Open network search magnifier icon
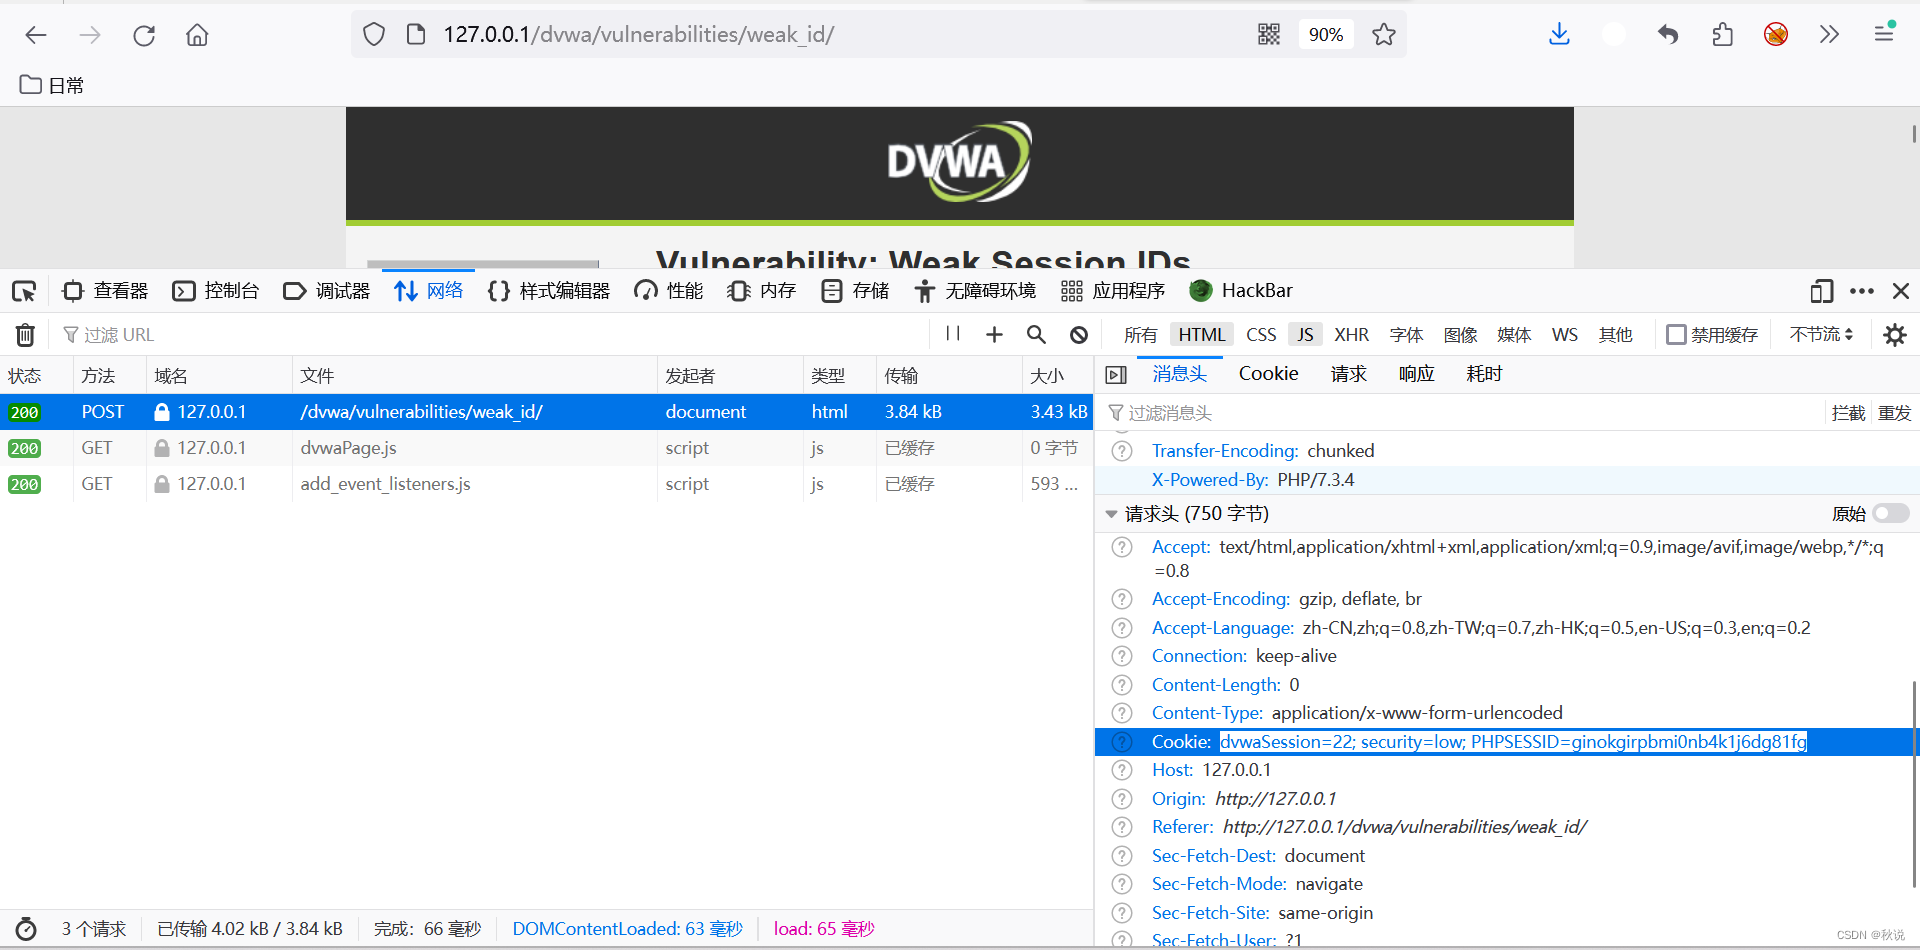1920x950 pixels. tap(1037, 335)
